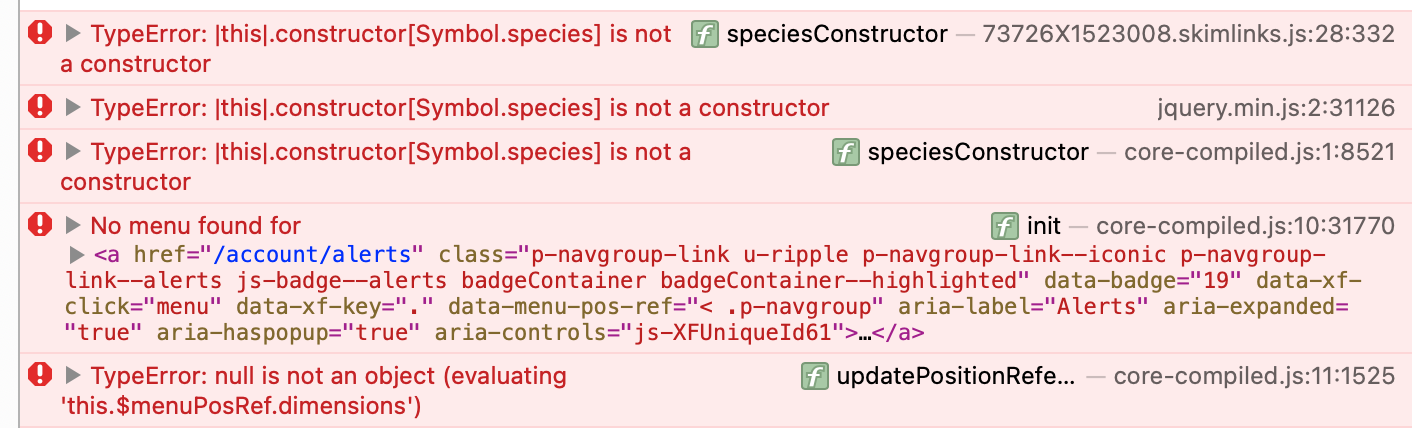Viewport: 1412px width, 428px height.
Task: Click the error icon on jquery.min.js row
Action: coord(40,106)
